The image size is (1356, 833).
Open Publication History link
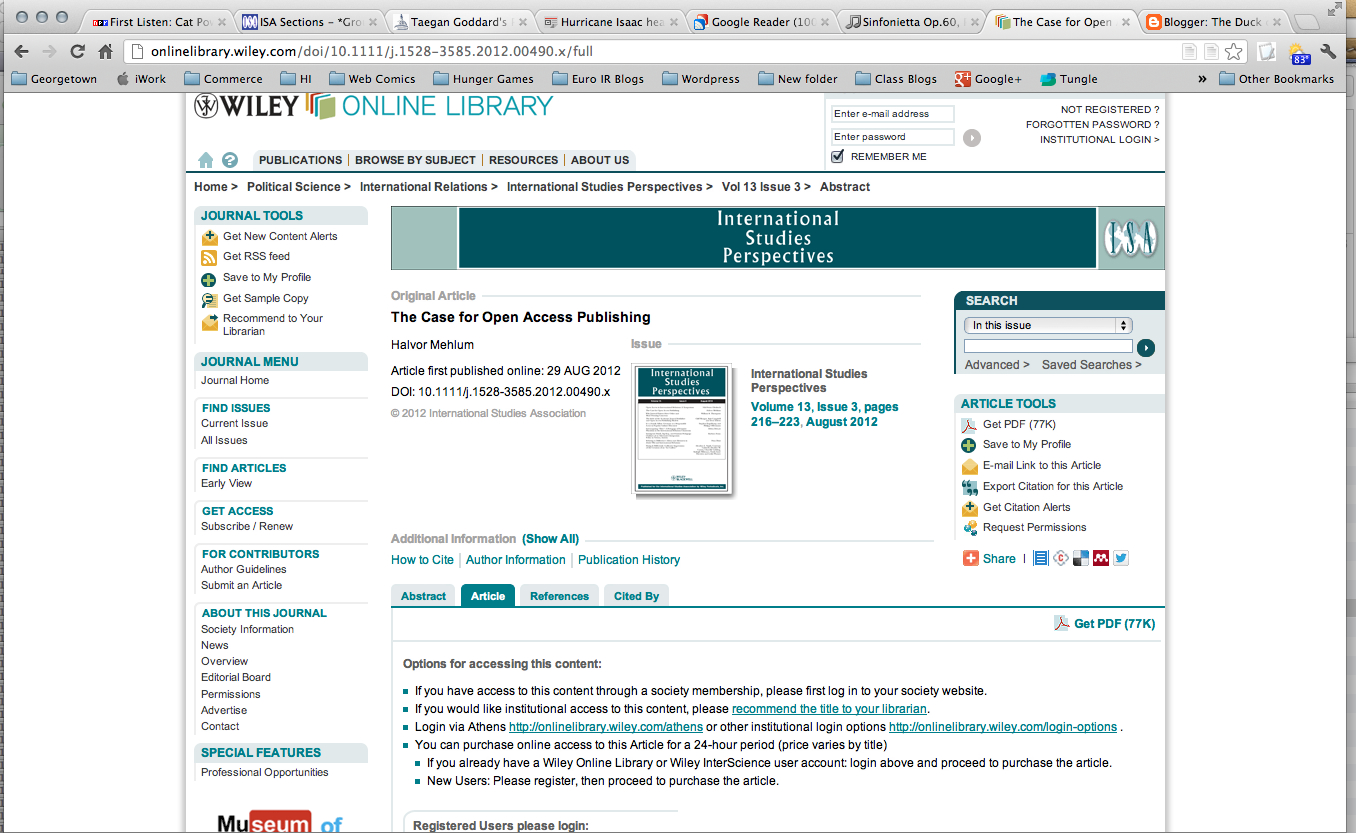(x=629, y=560)
